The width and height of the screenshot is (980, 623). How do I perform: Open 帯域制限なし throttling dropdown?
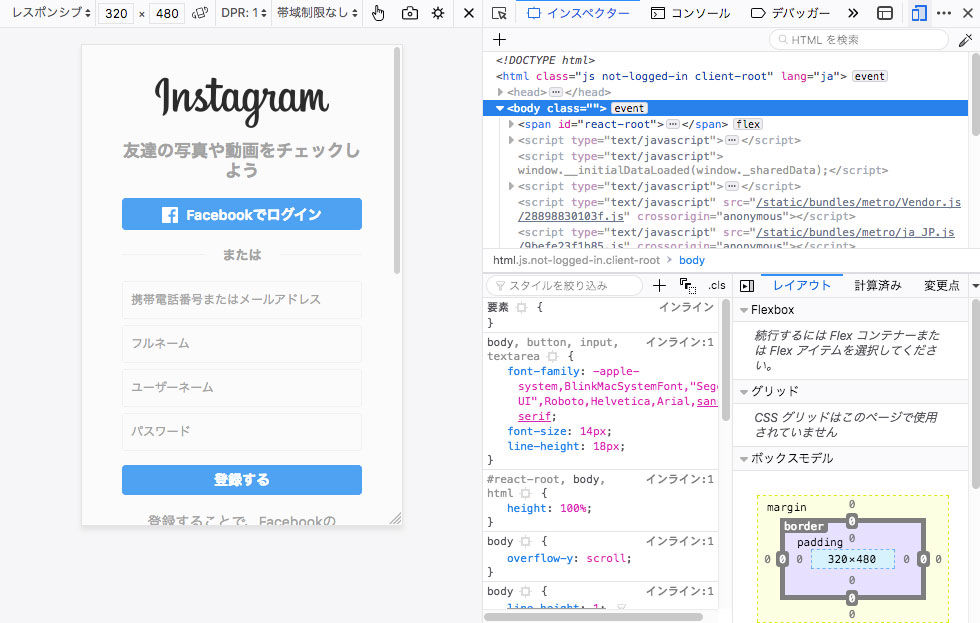coord(318,13)
